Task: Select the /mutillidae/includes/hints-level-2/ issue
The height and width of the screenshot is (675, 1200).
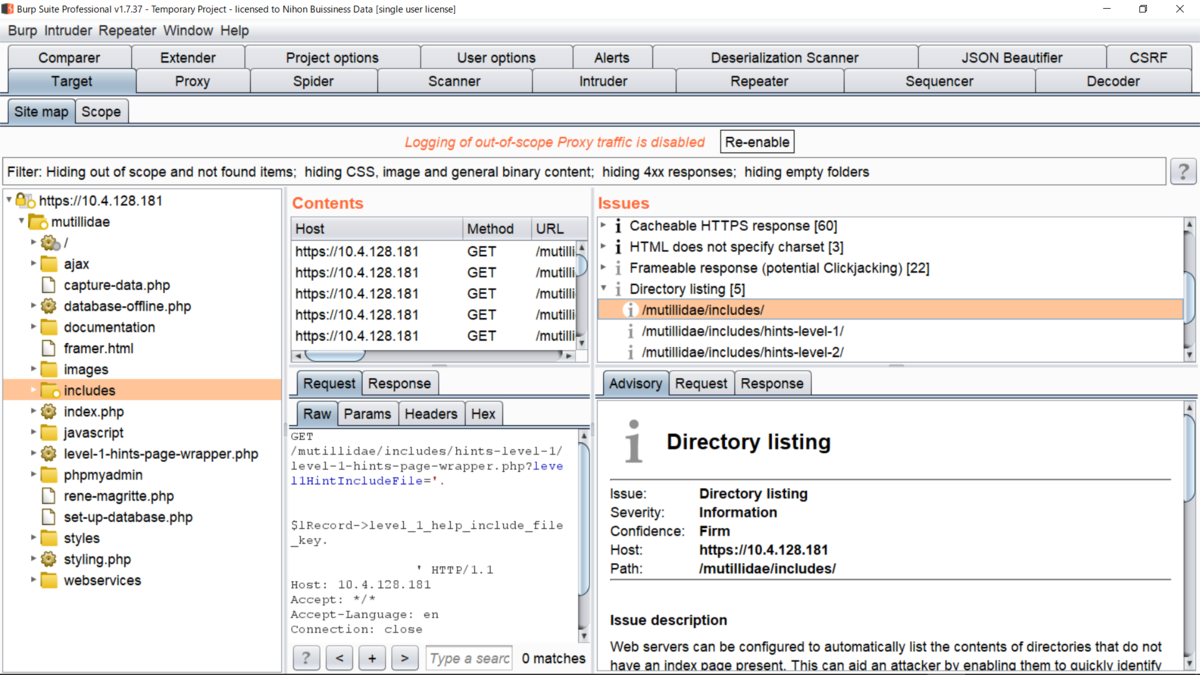Action: click(742, 352)
